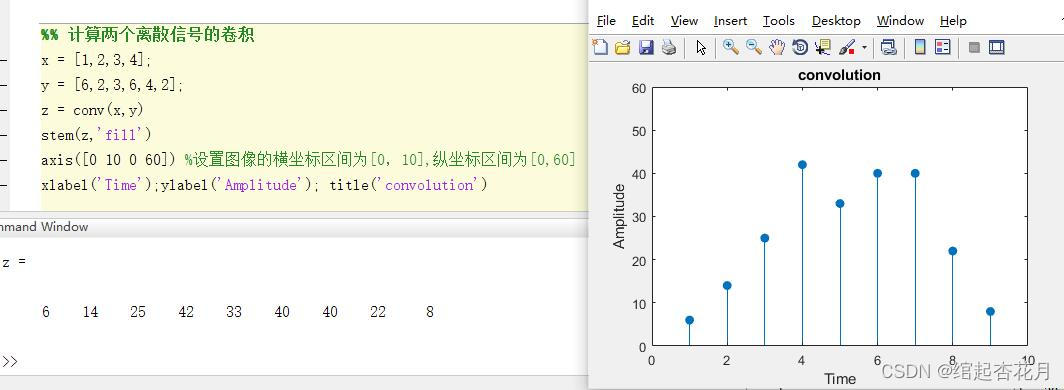The width and height of the screenshot is (1064, 390).
Task: Click the Link Plot icon
Action: coord(888,47)
